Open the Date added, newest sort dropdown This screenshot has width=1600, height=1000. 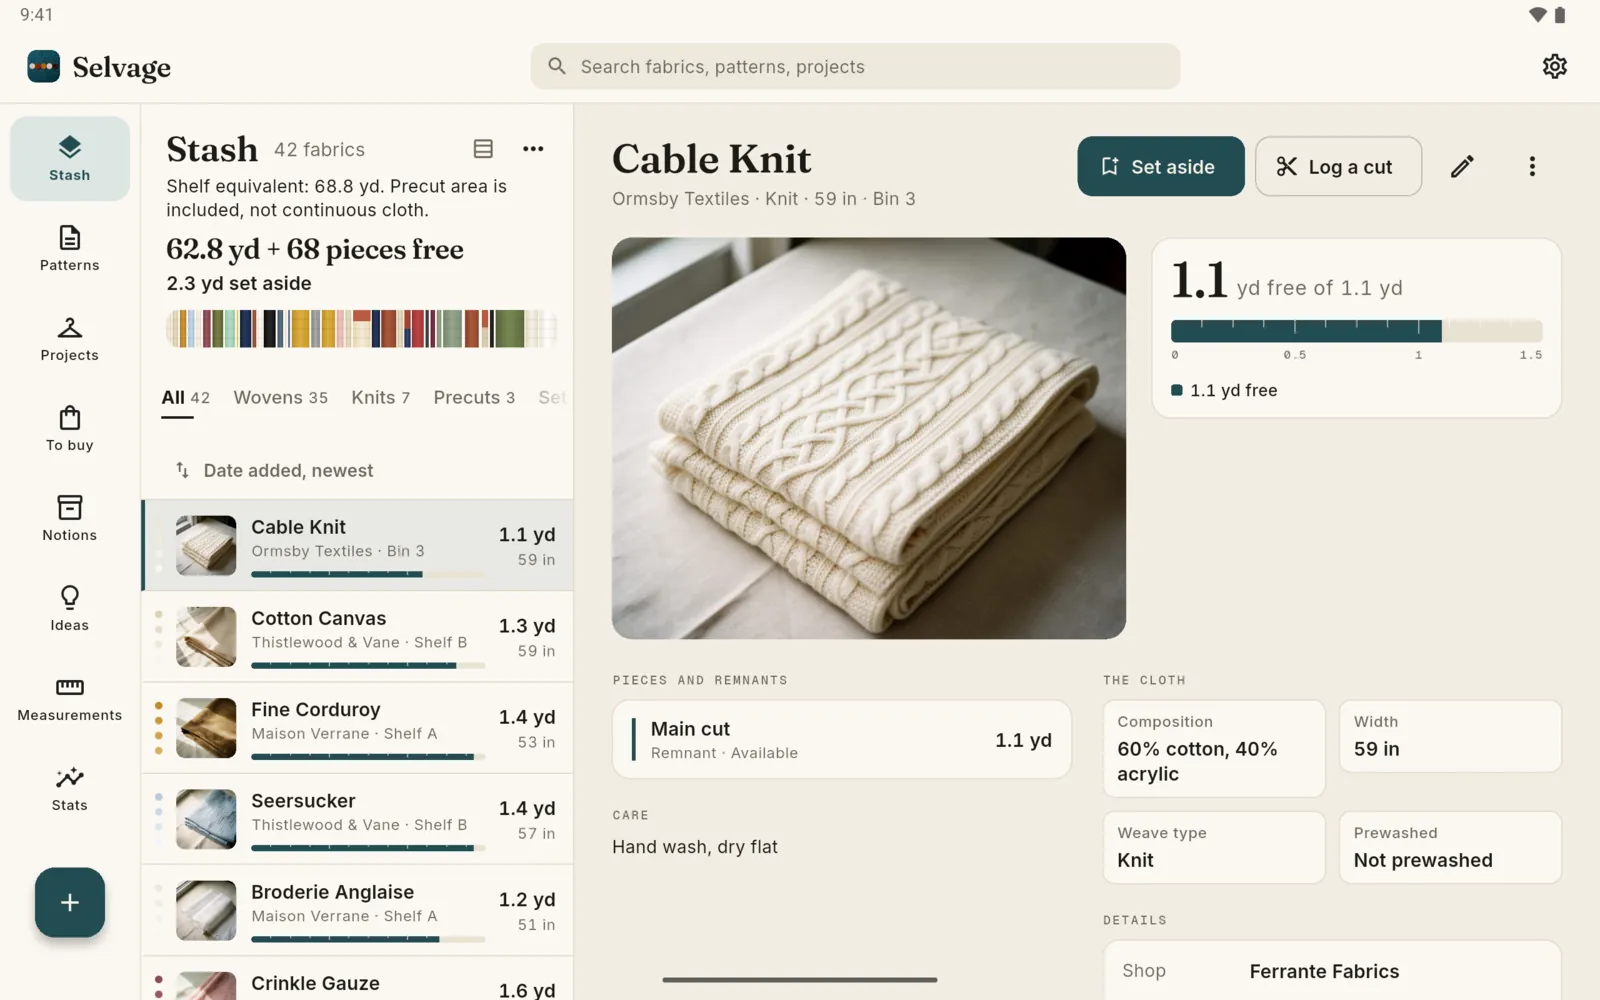click(274, 470)
